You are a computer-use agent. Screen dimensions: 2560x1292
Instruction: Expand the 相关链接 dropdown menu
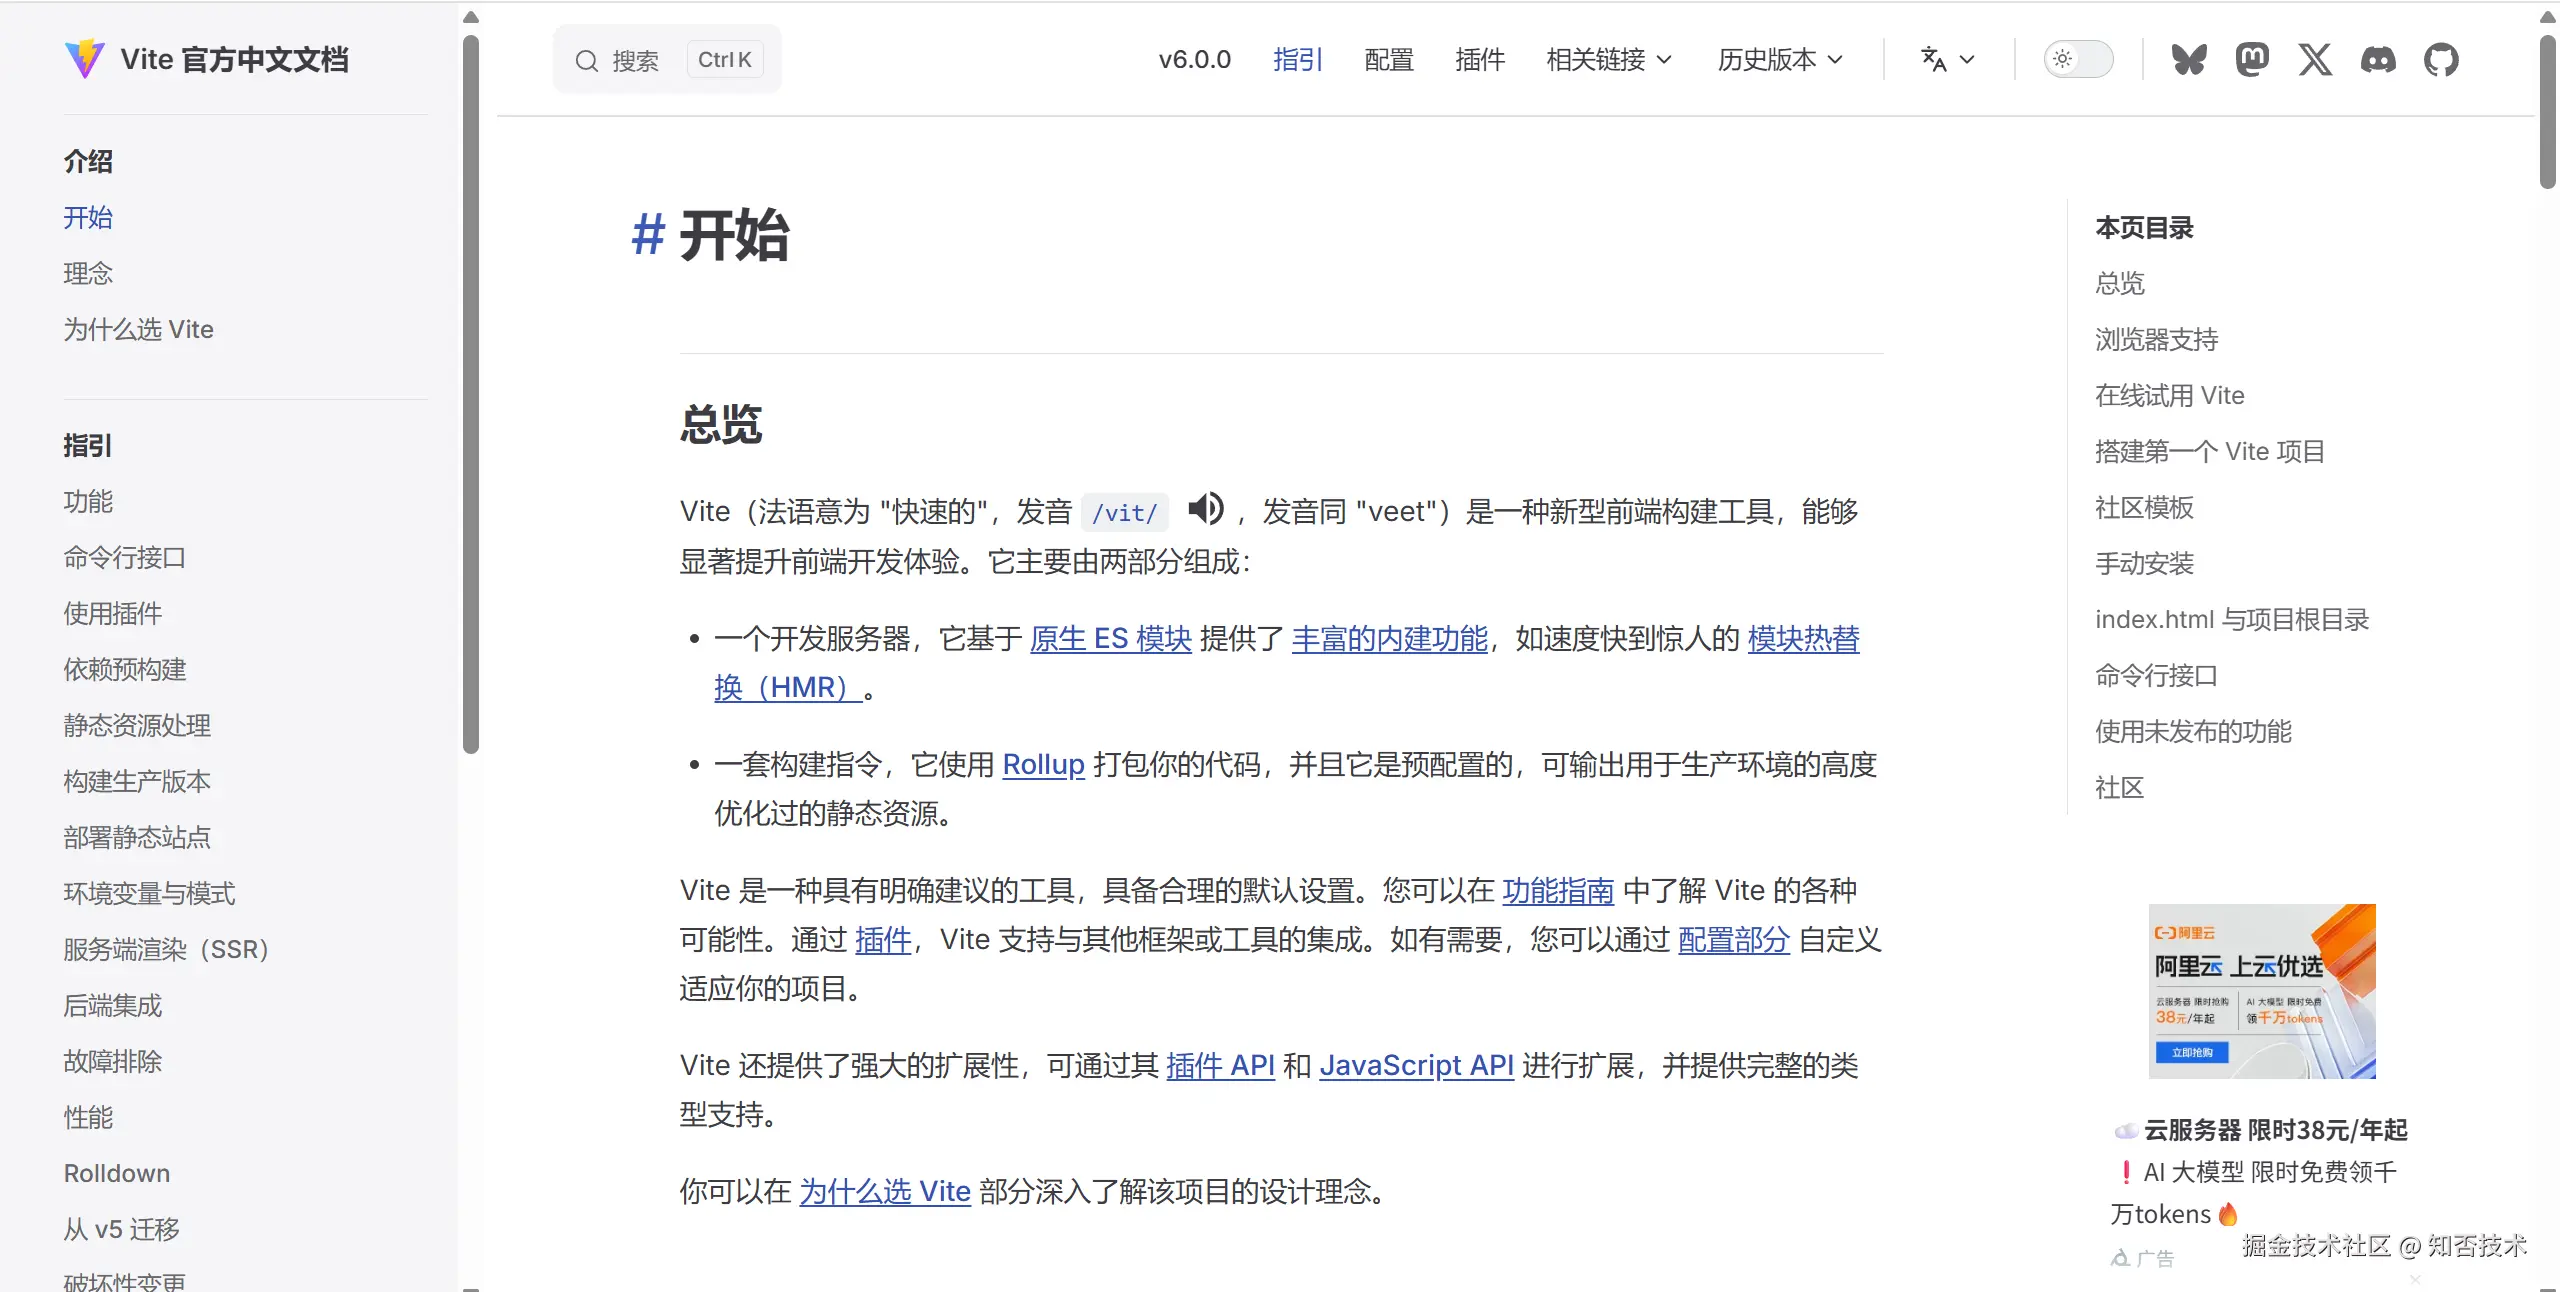tap(1608, 60)
